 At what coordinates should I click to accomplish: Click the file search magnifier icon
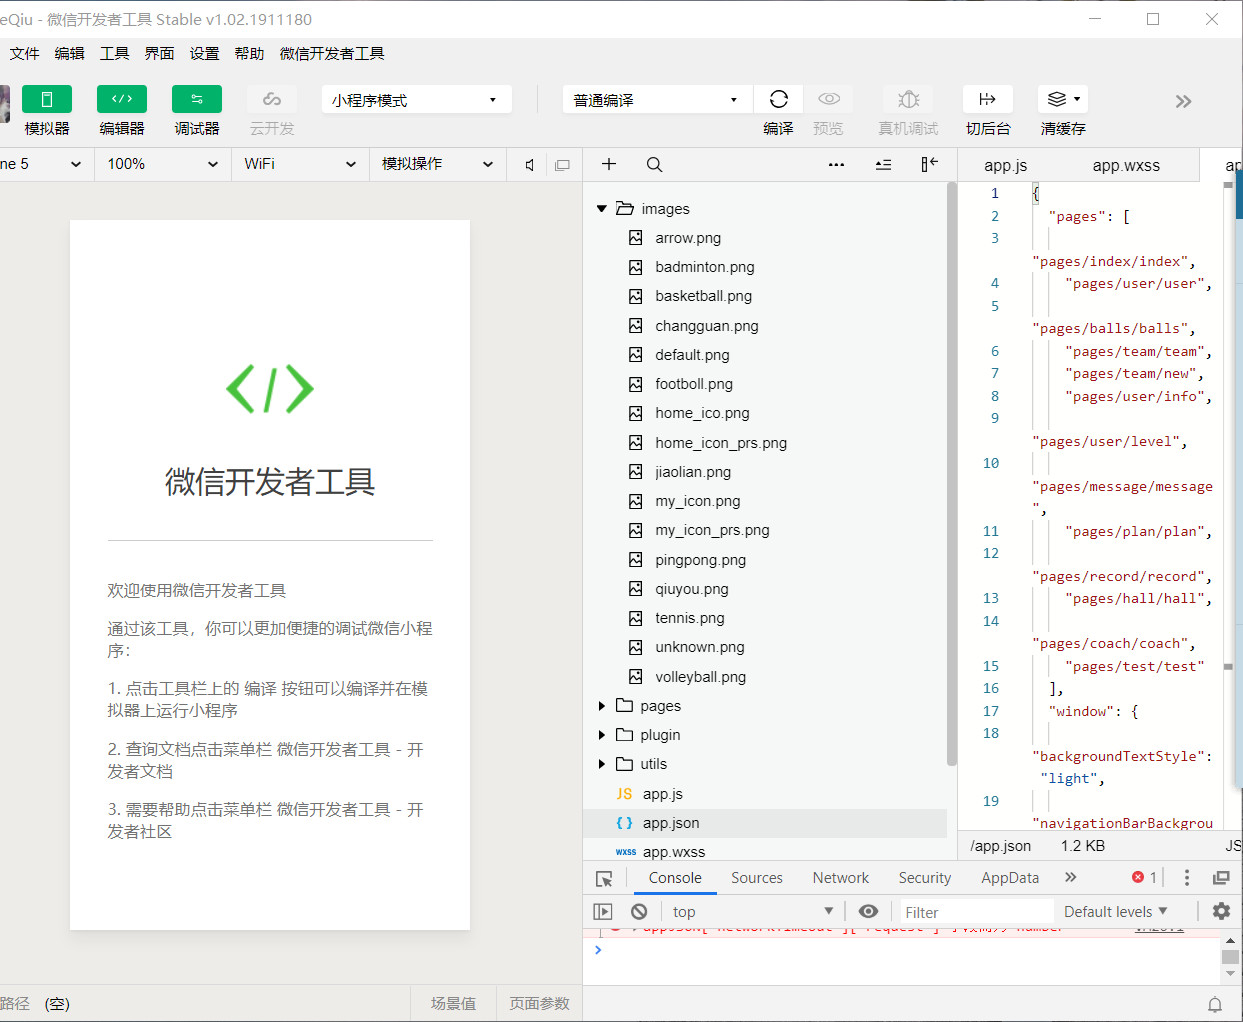(x=654, y=164)
